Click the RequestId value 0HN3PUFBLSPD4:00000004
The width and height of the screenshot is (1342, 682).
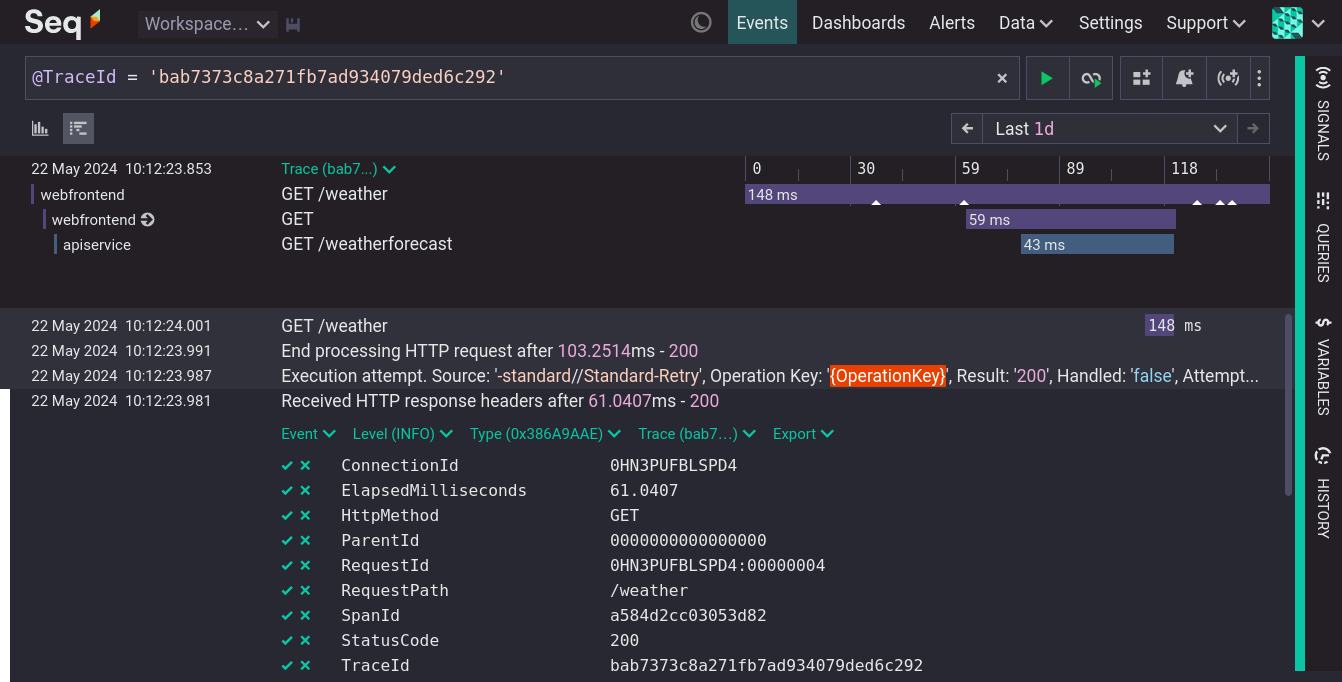click(x=717, y=566)
